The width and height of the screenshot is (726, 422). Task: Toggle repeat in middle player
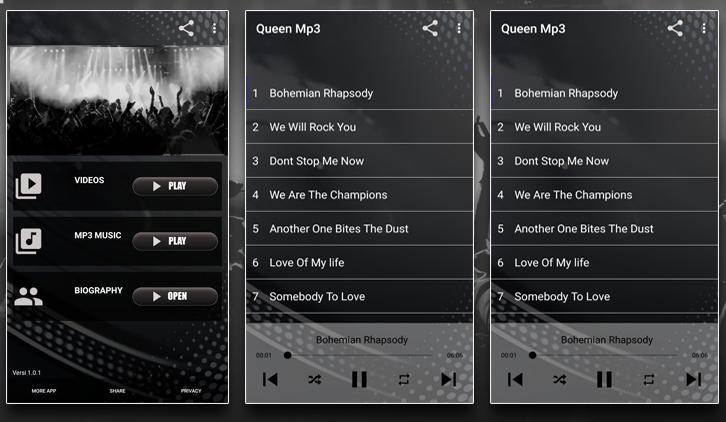click(404, 379)
